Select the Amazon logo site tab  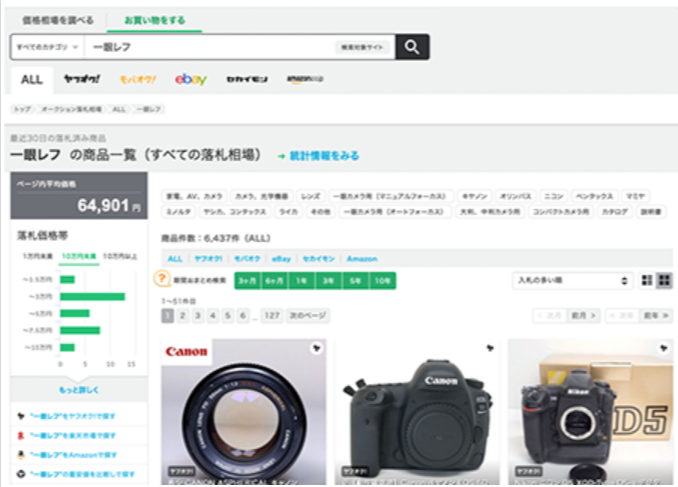304,80
